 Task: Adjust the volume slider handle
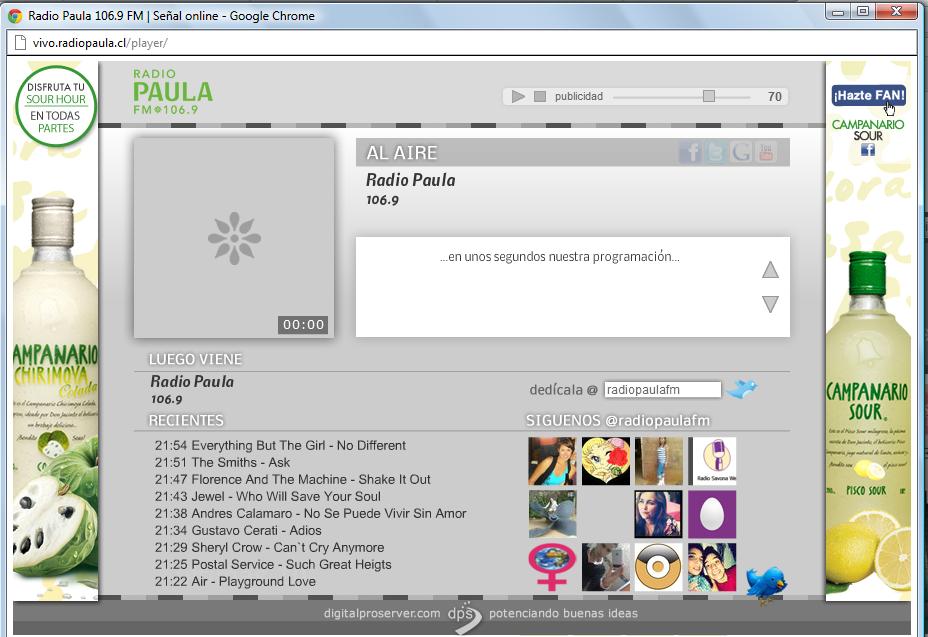(708, 96)
